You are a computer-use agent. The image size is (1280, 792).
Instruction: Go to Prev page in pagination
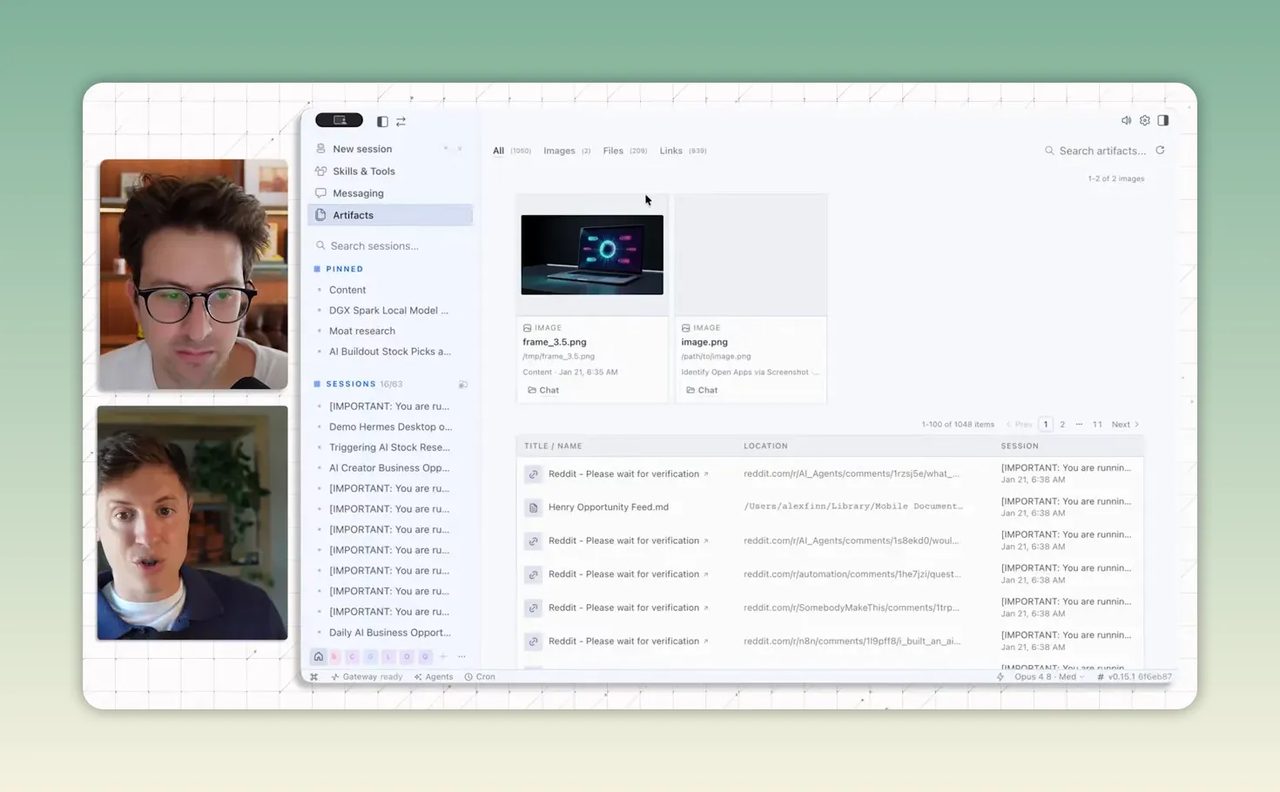pos(1019,424)
